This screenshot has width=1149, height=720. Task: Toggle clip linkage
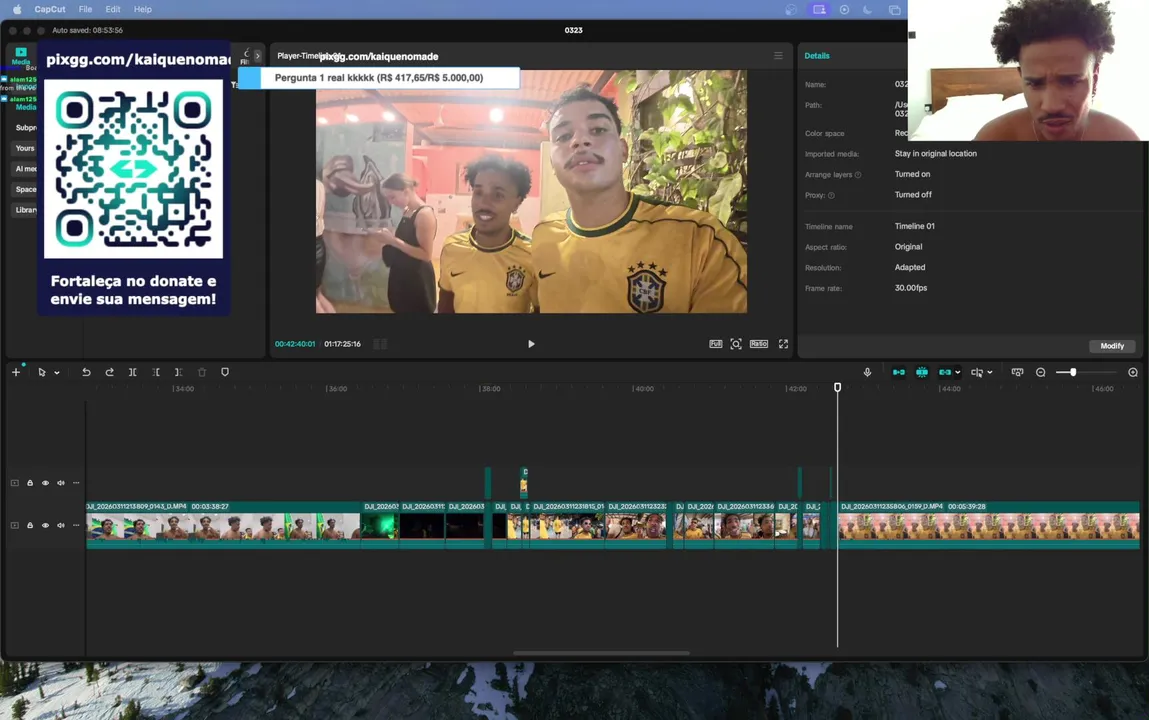[945, 372]
